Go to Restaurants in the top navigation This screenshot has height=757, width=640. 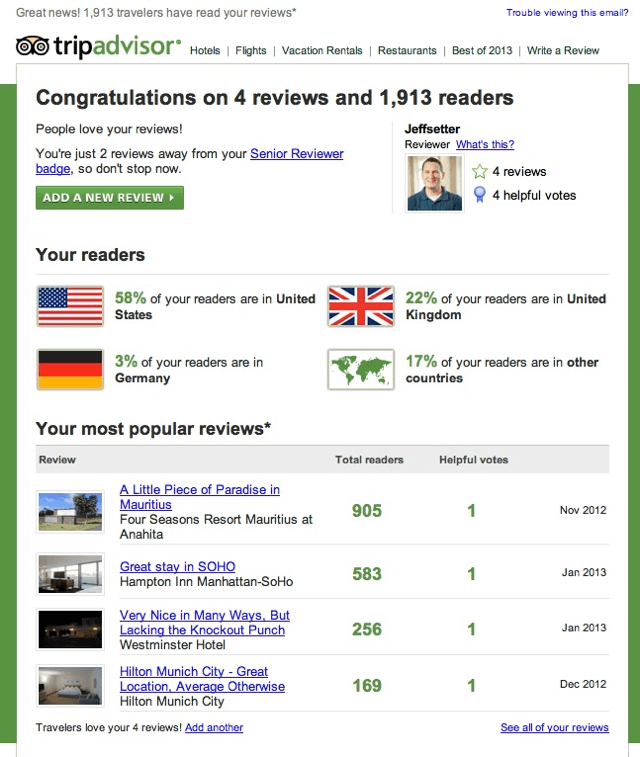[x=407, y=51]
